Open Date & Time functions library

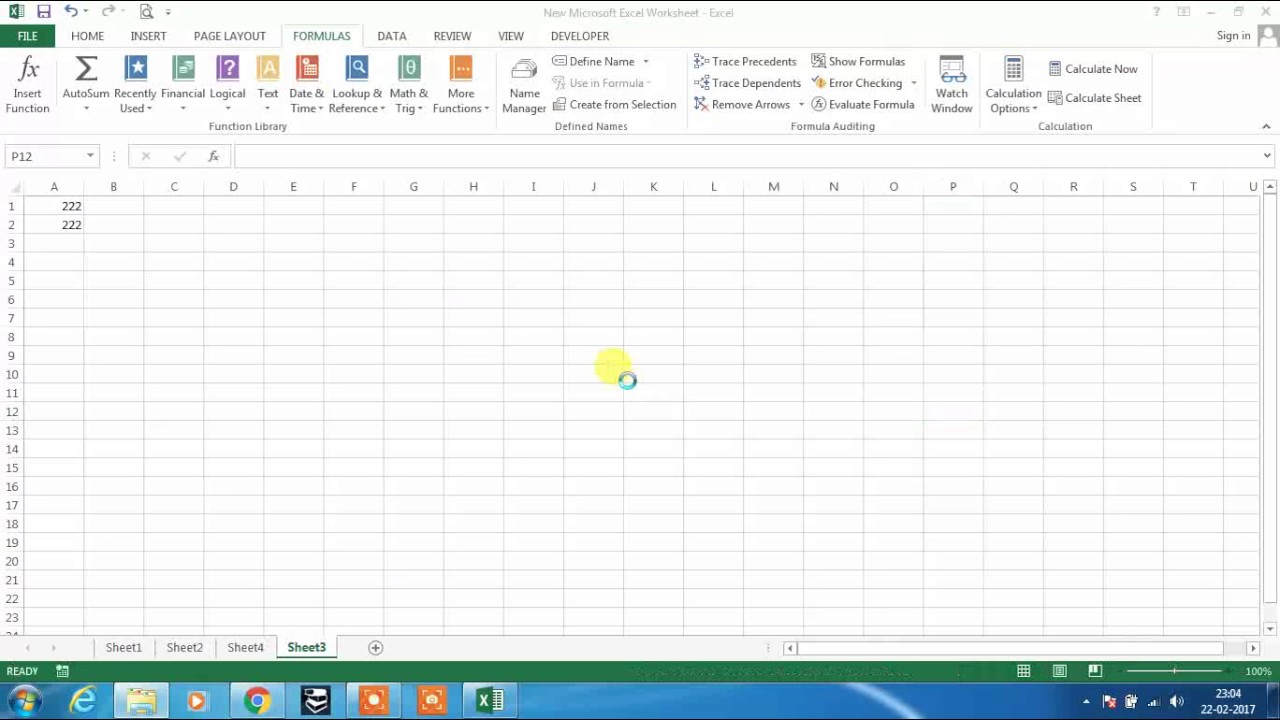coord(307,85)
